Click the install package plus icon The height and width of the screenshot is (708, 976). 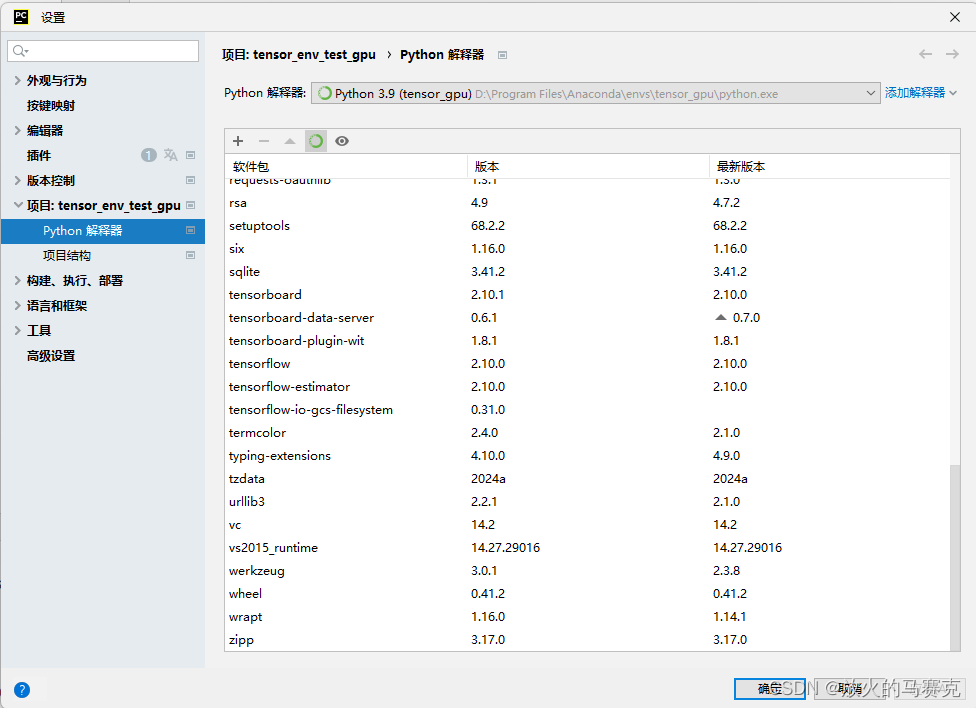click(238, 141)
